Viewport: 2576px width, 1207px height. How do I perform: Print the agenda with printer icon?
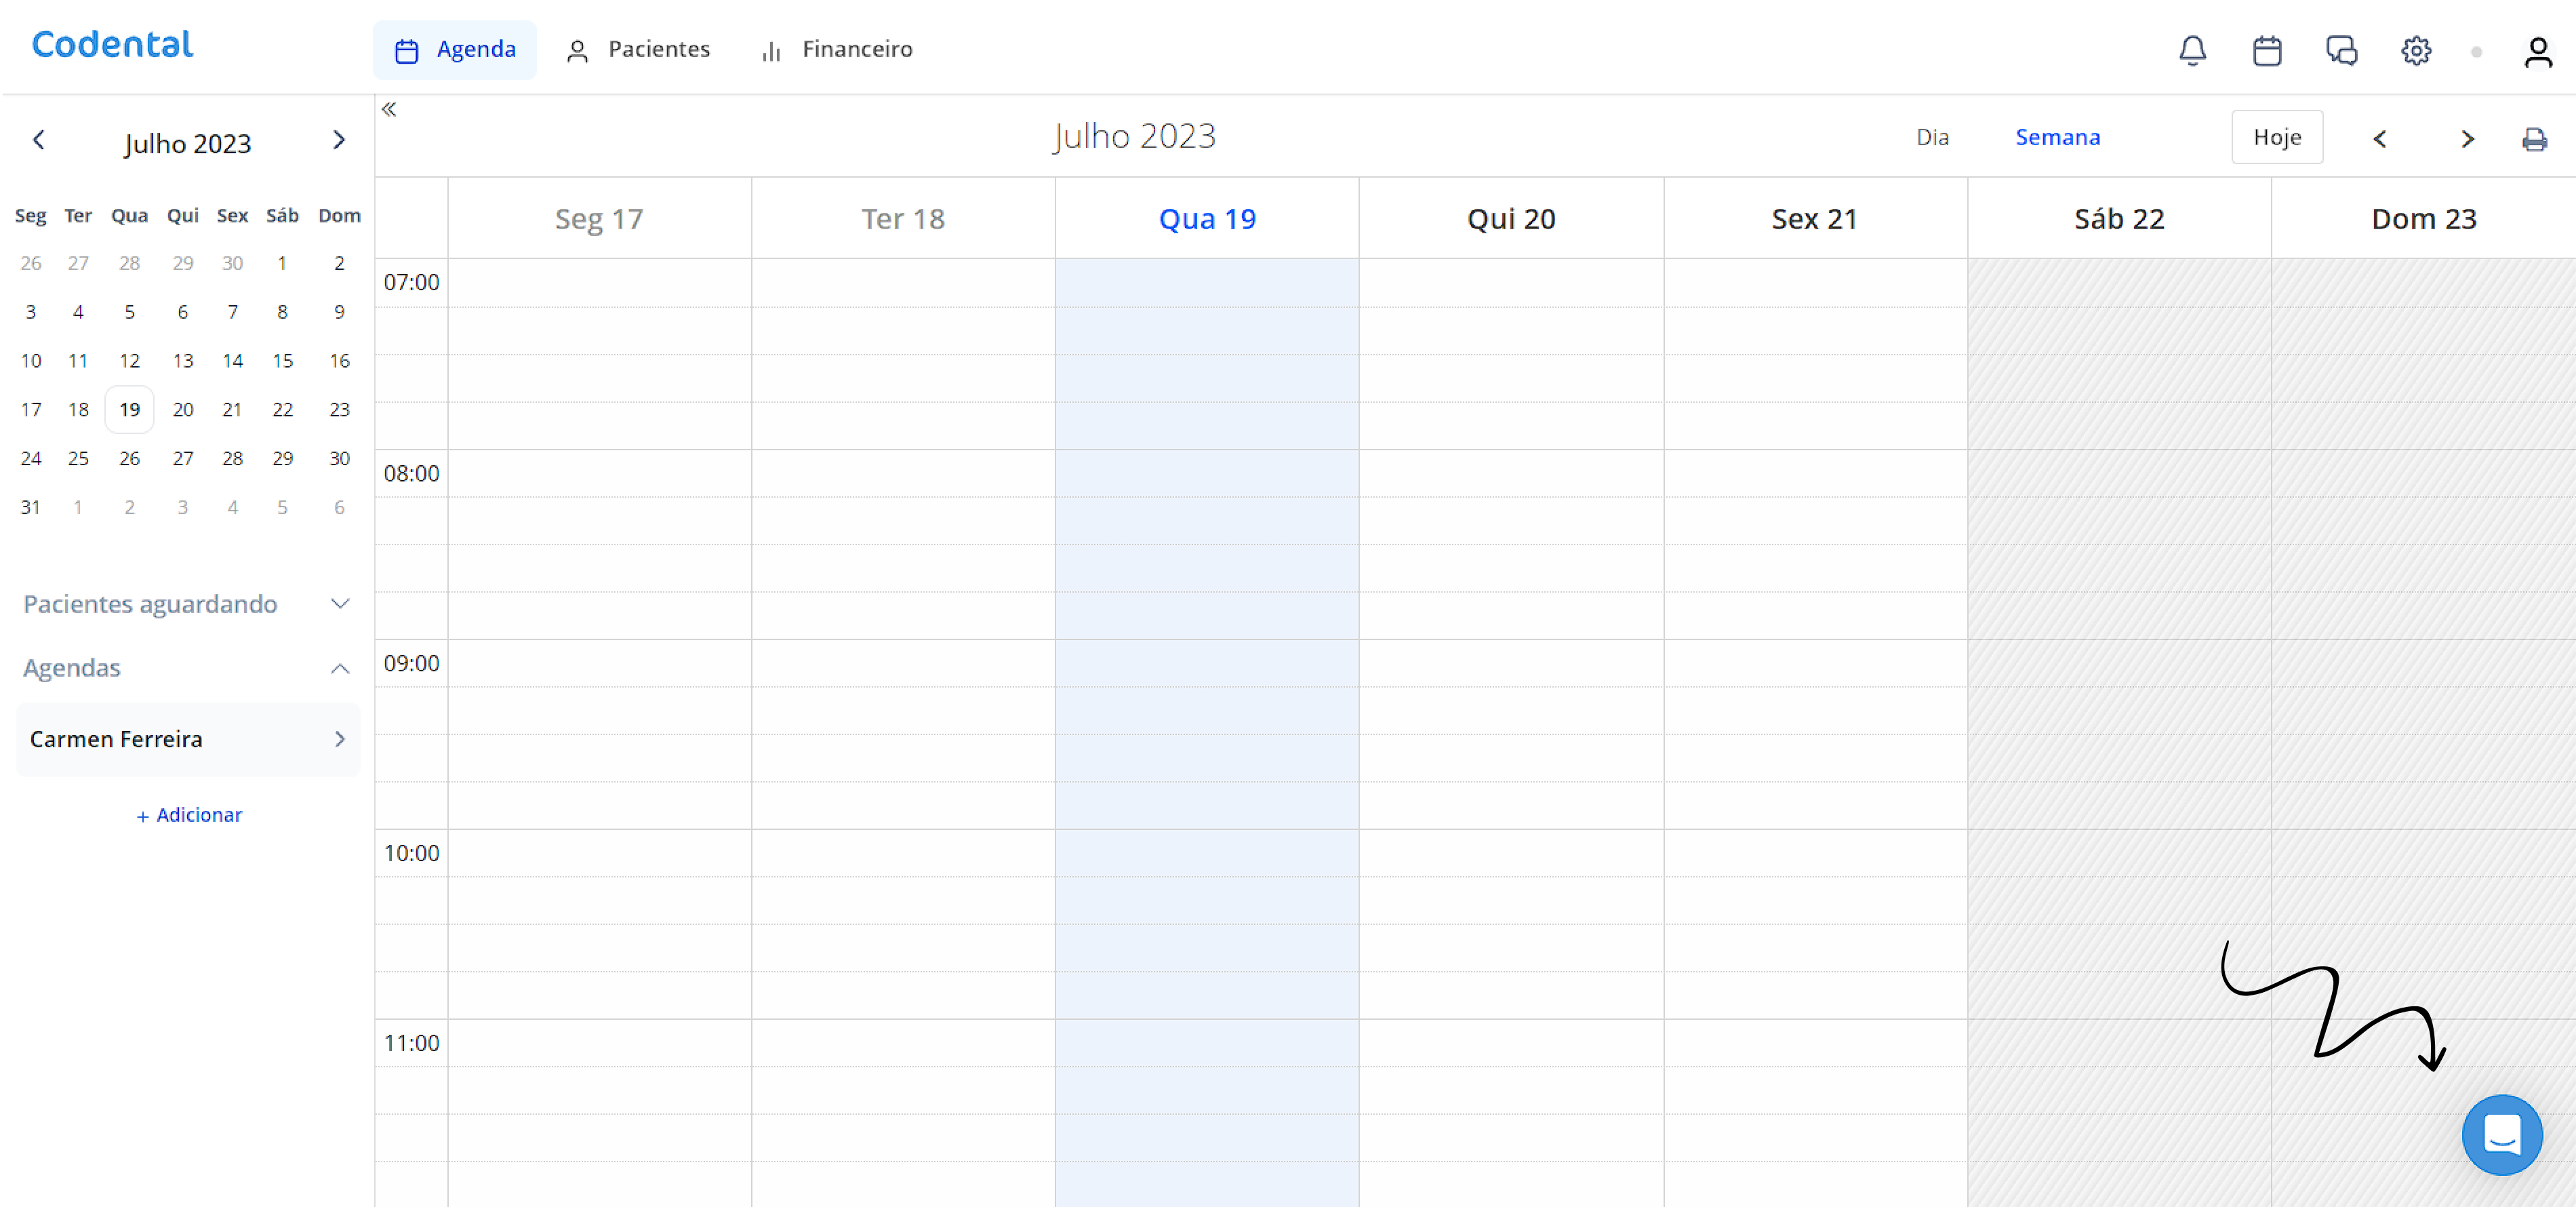pyautogui.click(x=2534, y=139)
